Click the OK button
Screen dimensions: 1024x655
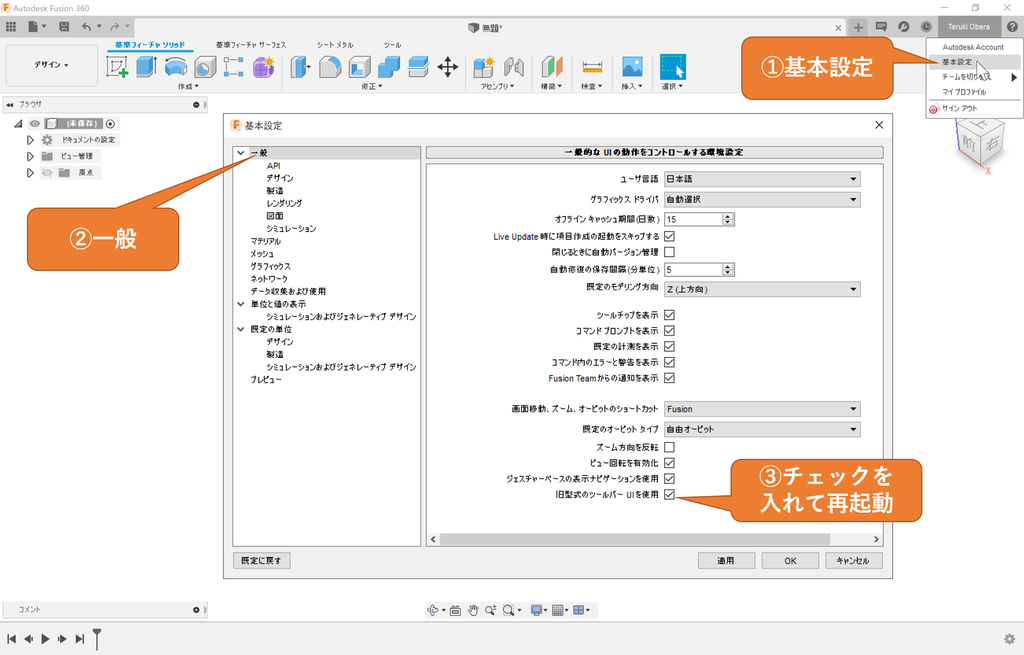coord(790,560)
